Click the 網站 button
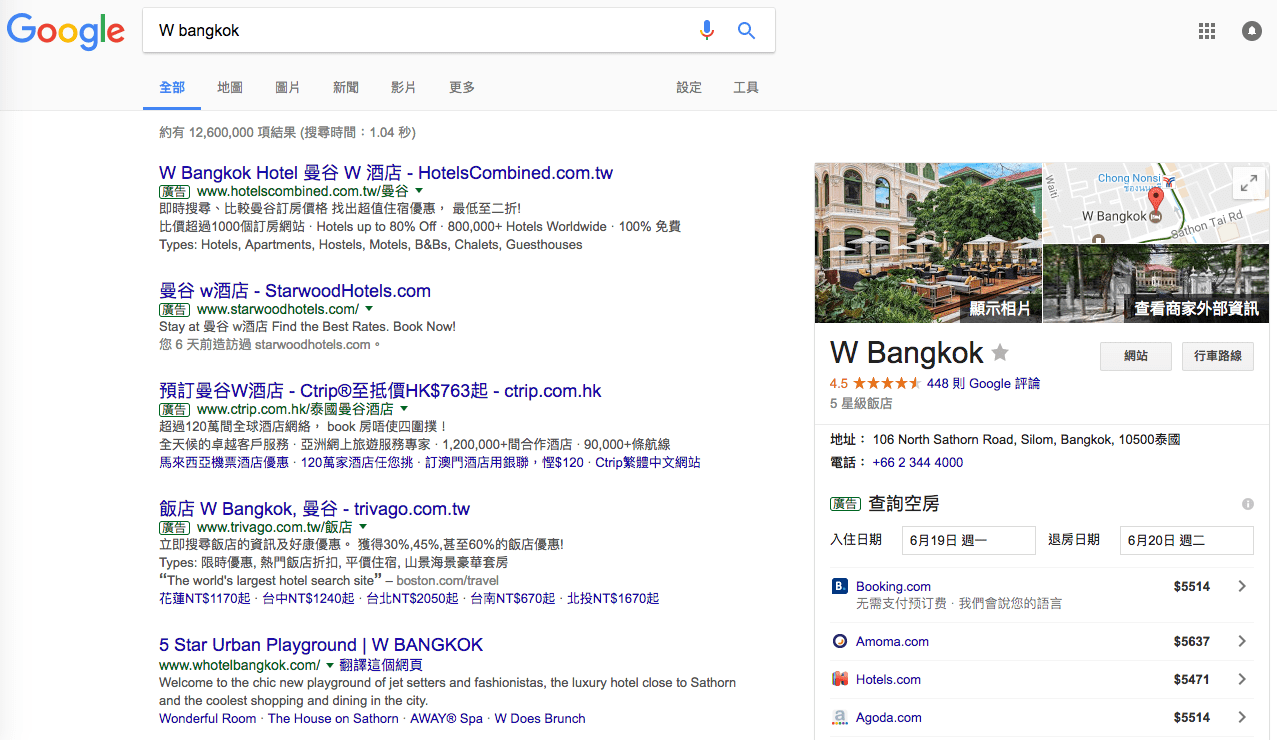This screenshot has width=1277, height=740. coord(1135,356)
